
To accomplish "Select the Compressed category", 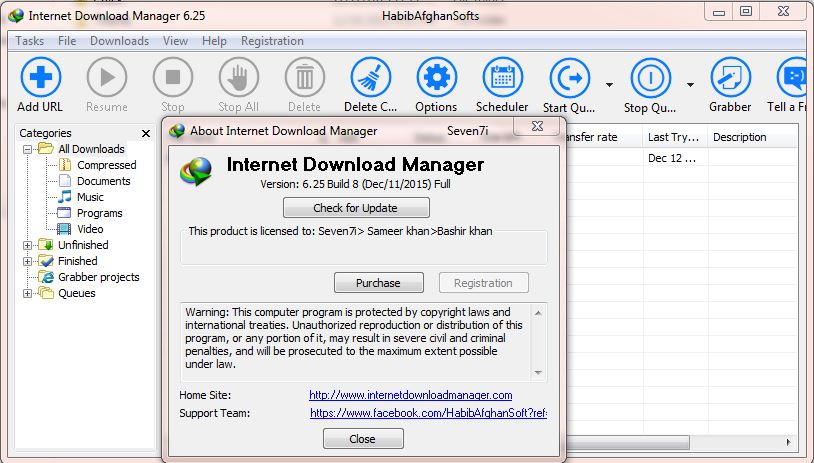I will [x=106, y=165].
